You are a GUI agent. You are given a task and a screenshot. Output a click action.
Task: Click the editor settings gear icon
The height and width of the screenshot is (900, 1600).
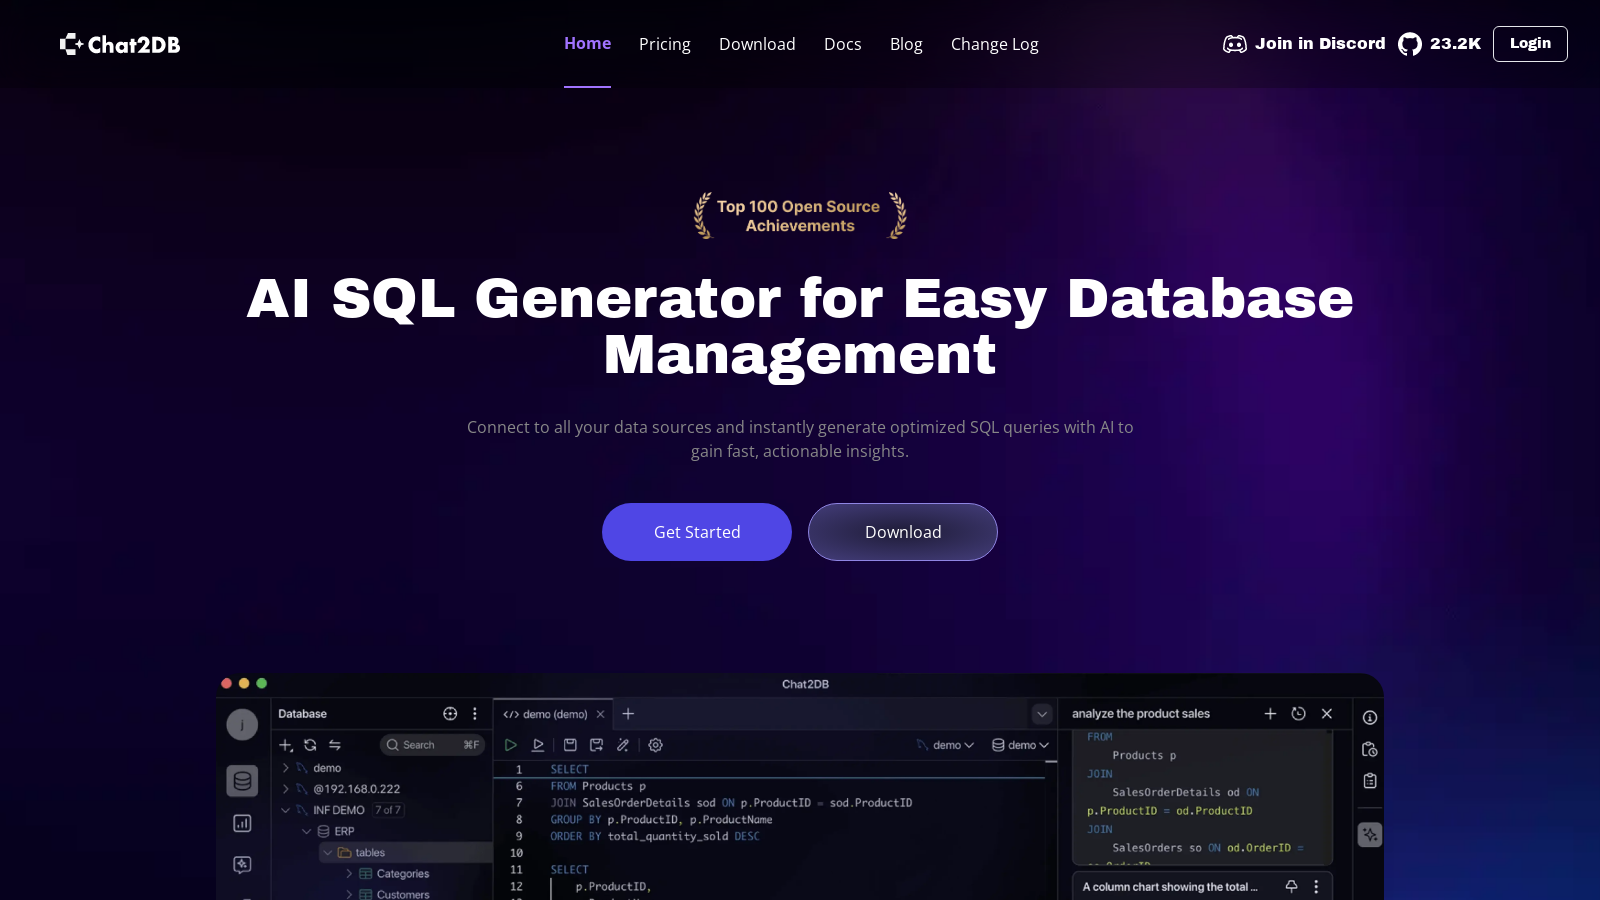click(656, 745)
